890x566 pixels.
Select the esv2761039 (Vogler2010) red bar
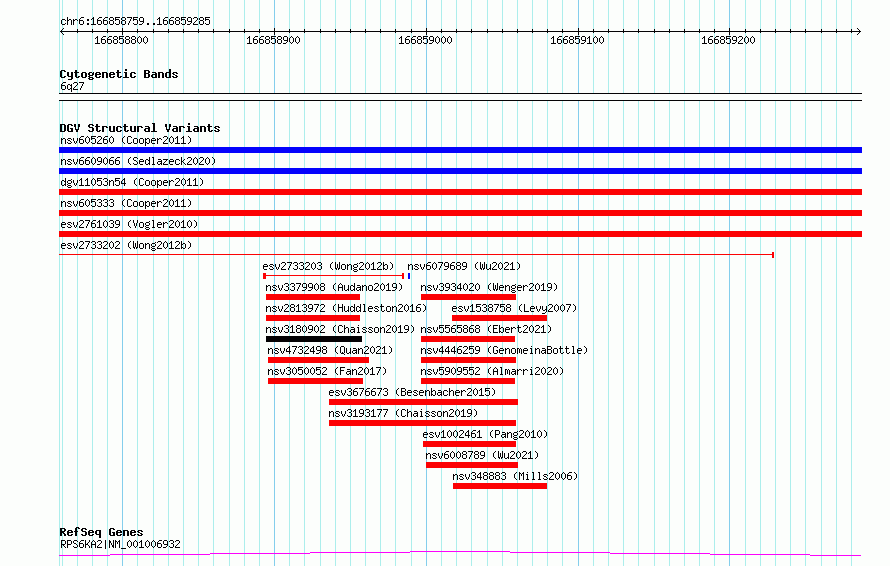(460, 234)
